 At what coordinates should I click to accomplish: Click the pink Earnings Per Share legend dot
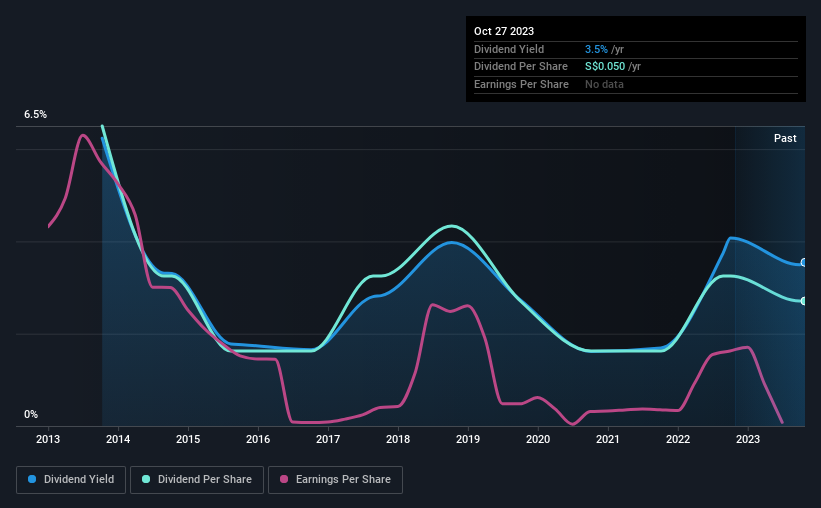tap(284, 479)
